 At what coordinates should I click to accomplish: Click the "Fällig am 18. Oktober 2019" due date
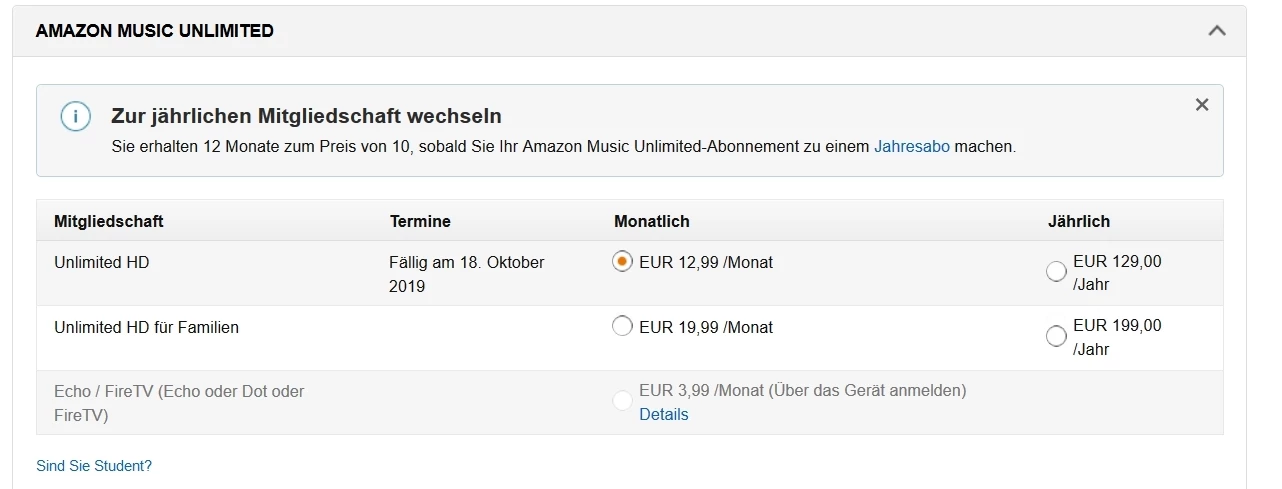pos(466,274)
